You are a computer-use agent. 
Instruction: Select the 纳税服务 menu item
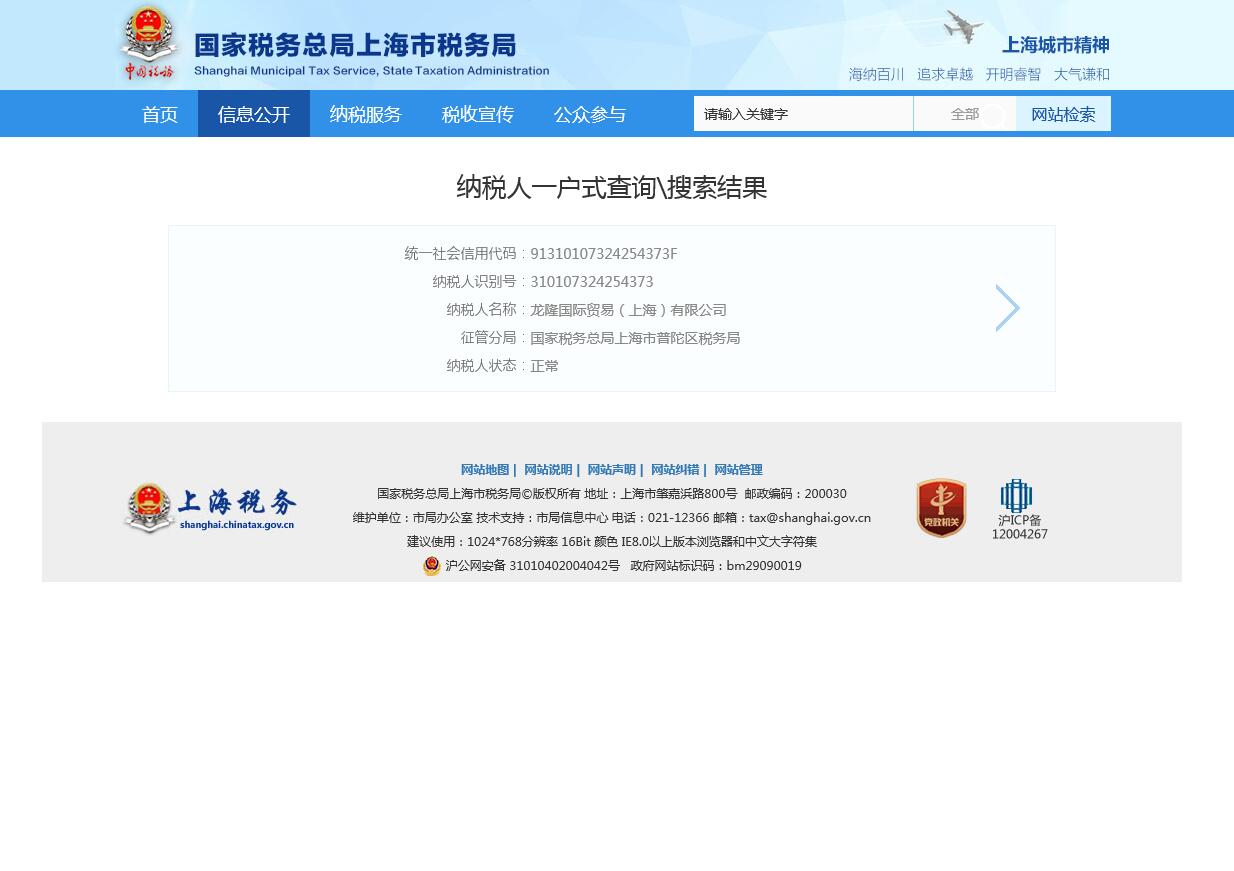tap(366, 114)
